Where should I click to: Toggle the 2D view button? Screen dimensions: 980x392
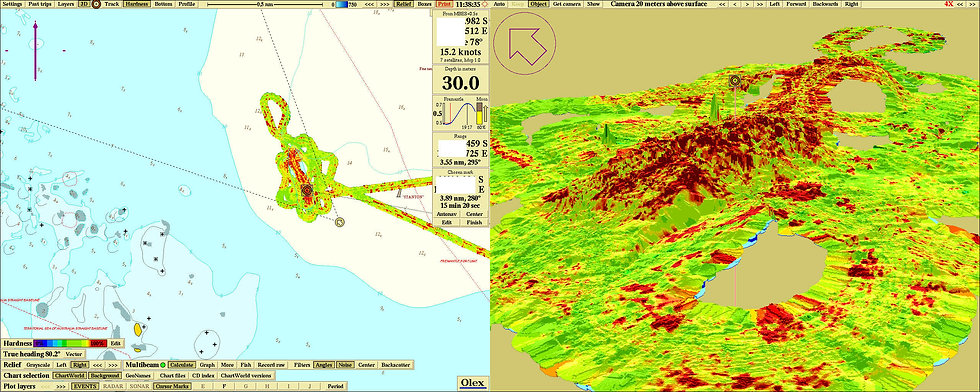pyautogui.click(x=84, y=4)
